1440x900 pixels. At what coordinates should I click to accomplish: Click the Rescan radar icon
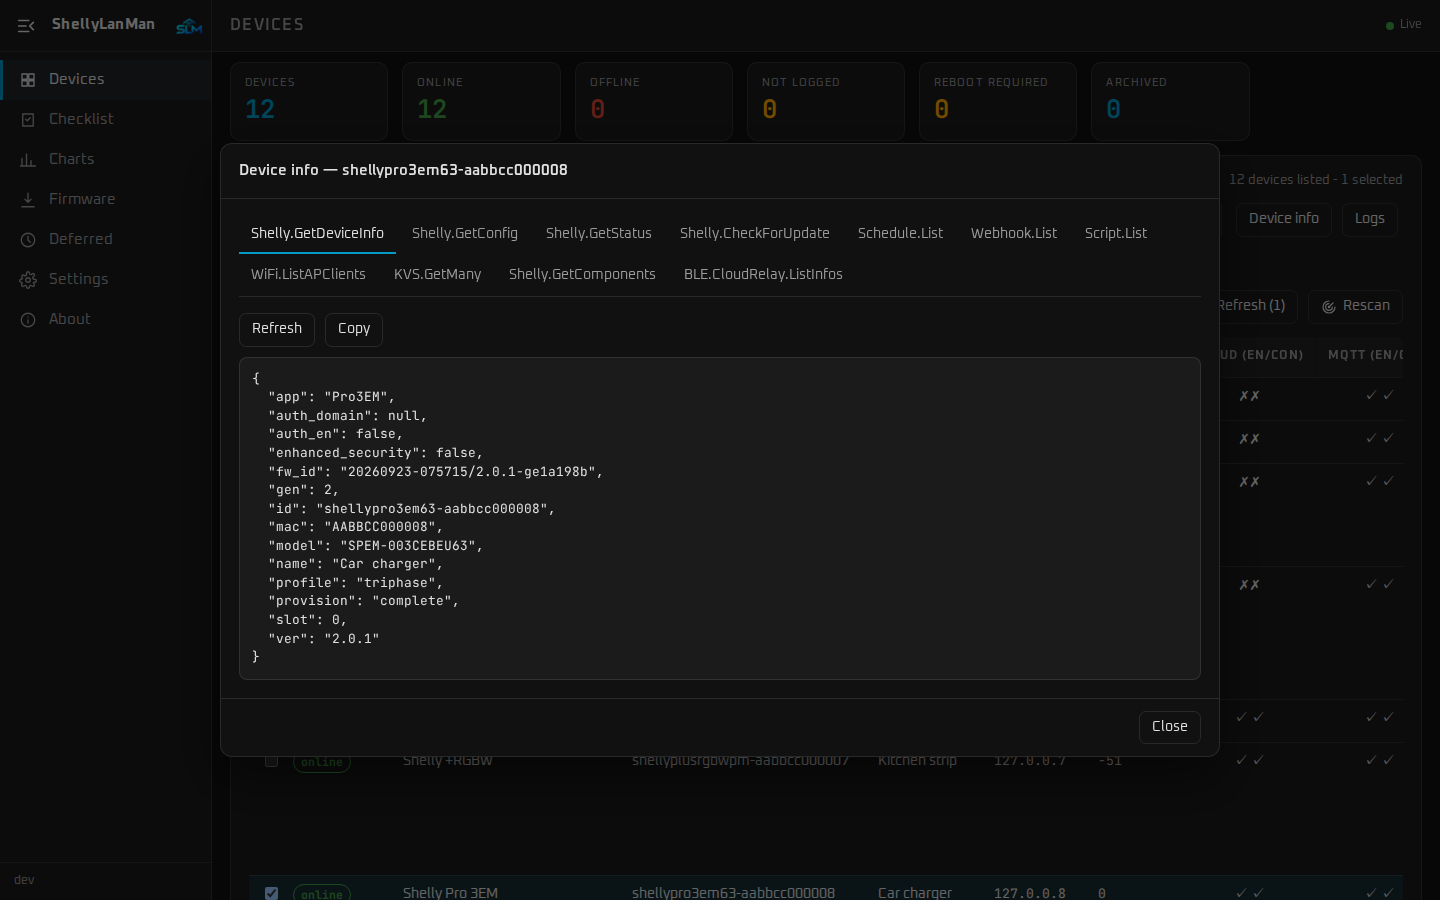point(1329,307)
